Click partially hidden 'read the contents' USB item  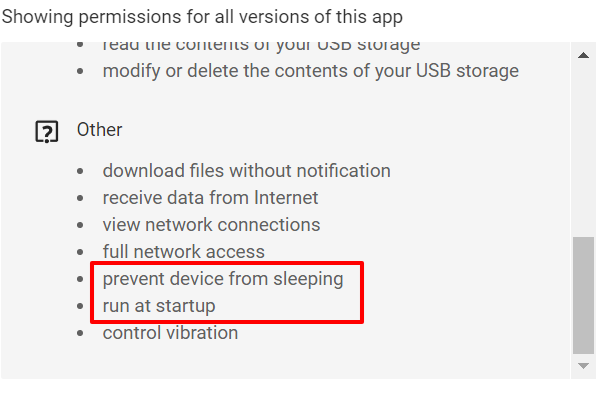pyautogui.click(x=260, y=47)
